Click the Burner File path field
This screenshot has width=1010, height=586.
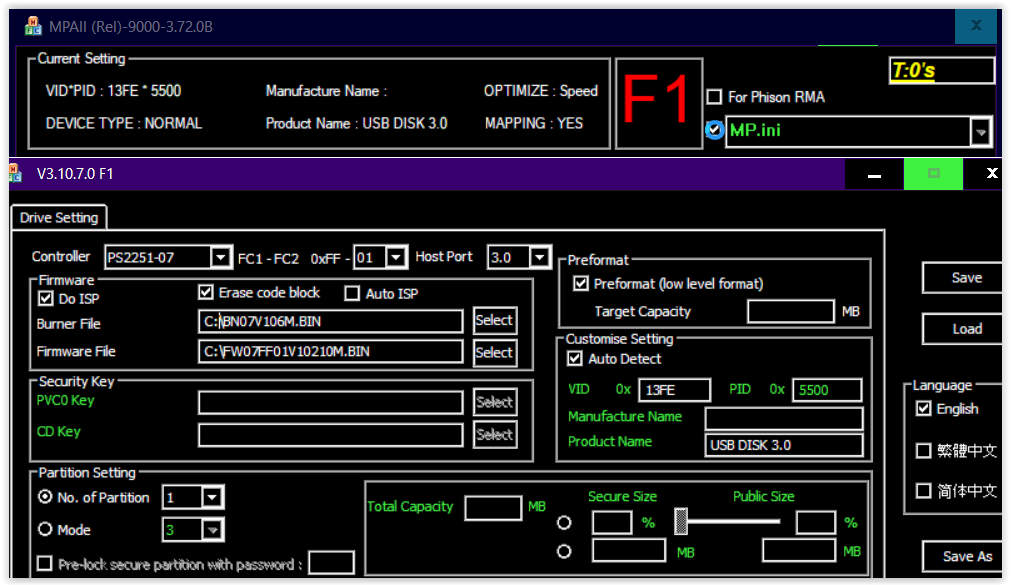coord(330,321)
